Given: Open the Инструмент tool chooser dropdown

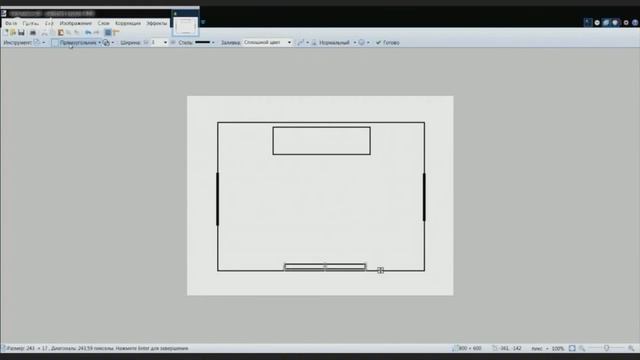Looking at the screenshot, I should point(40,42).
